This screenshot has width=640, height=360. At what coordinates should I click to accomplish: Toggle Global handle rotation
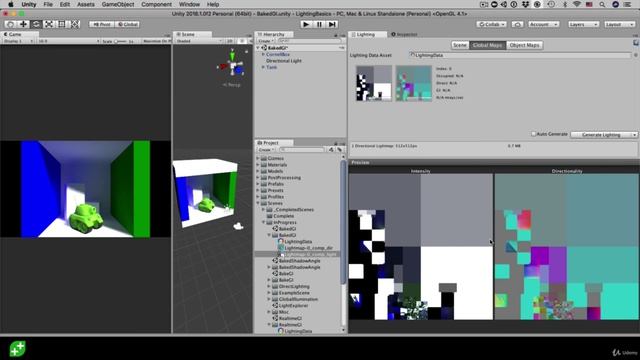tap(127, 24)
